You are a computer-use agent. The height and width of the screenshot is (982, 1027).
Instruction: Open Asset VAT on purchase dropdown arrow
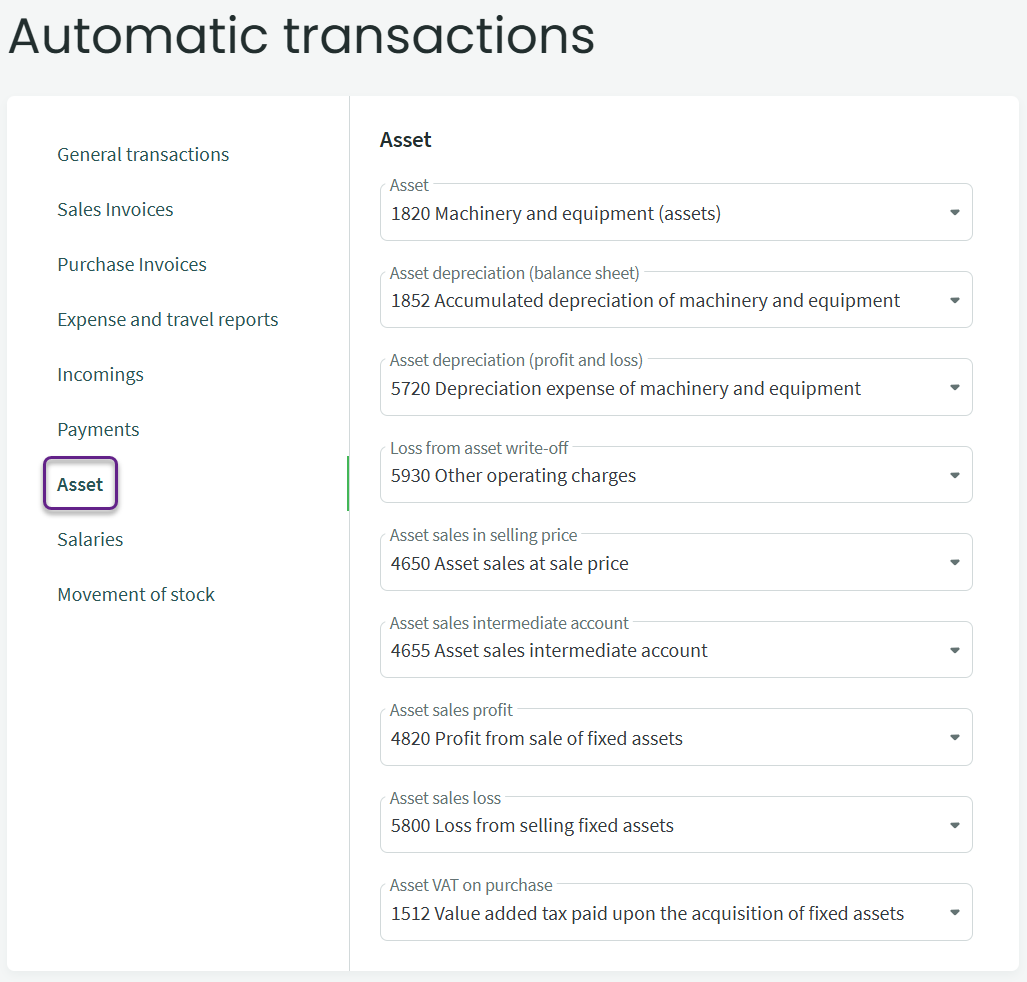(955, 913)
